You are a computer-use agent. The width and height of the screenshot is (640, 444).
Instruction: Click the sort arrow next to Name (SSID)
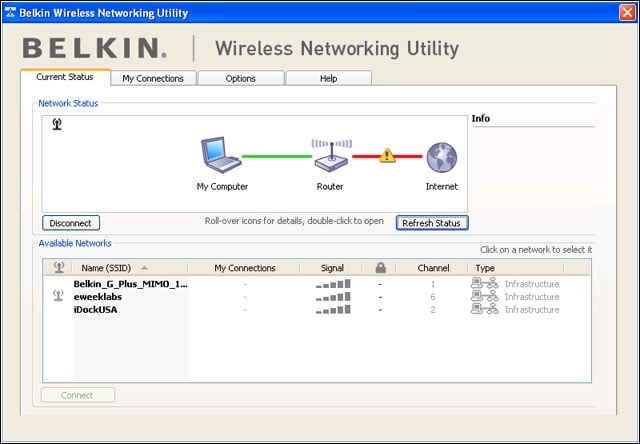144,268
